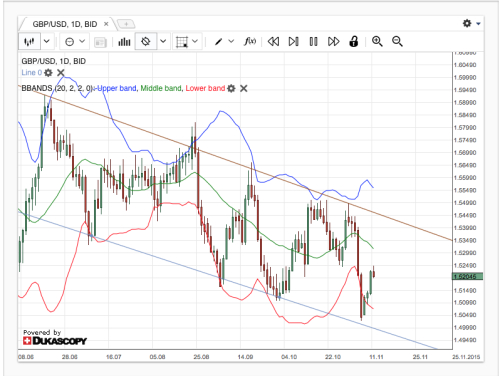
Task: Select the pencil drawing tool
Action: point(219,42)
